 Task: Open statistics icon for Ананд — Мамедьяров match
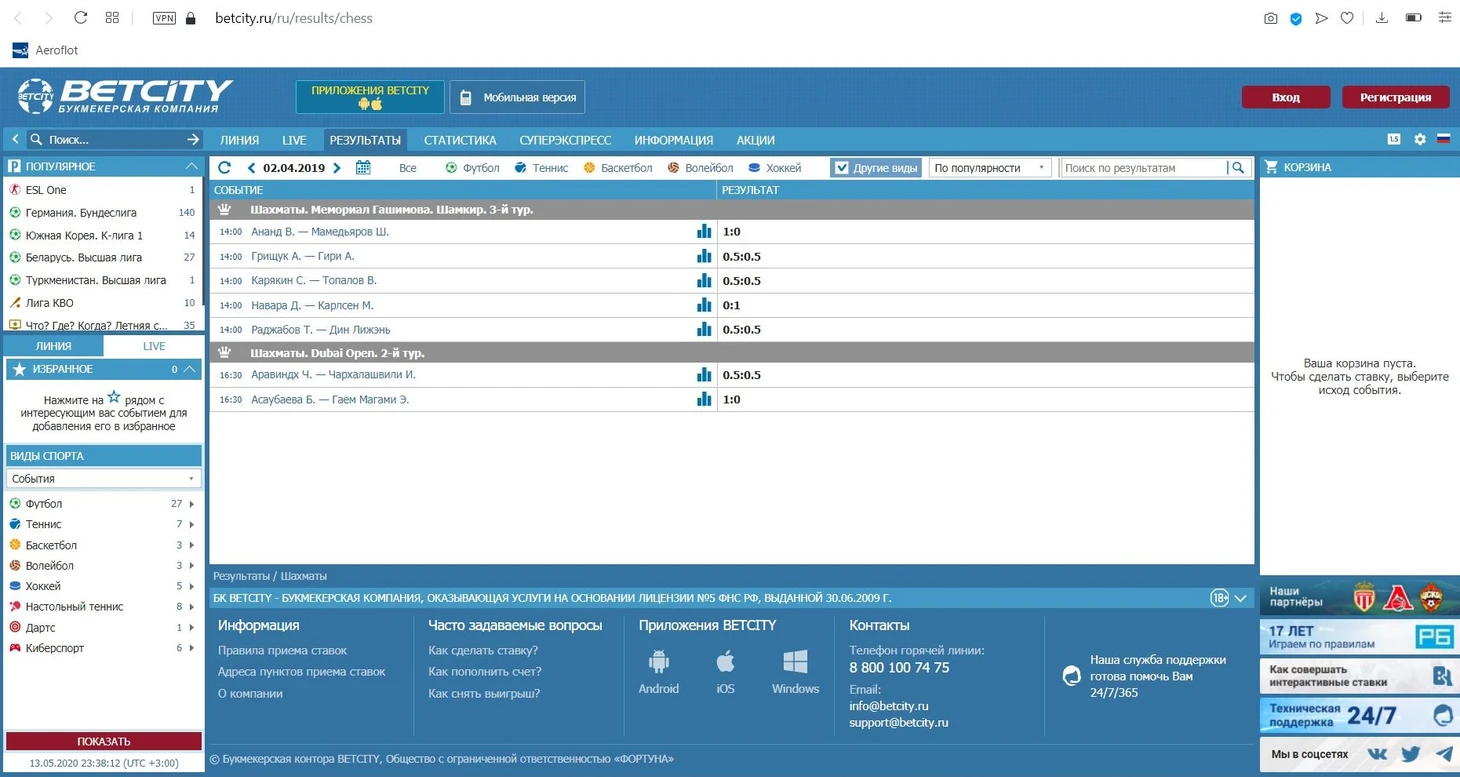coord(704,232)
